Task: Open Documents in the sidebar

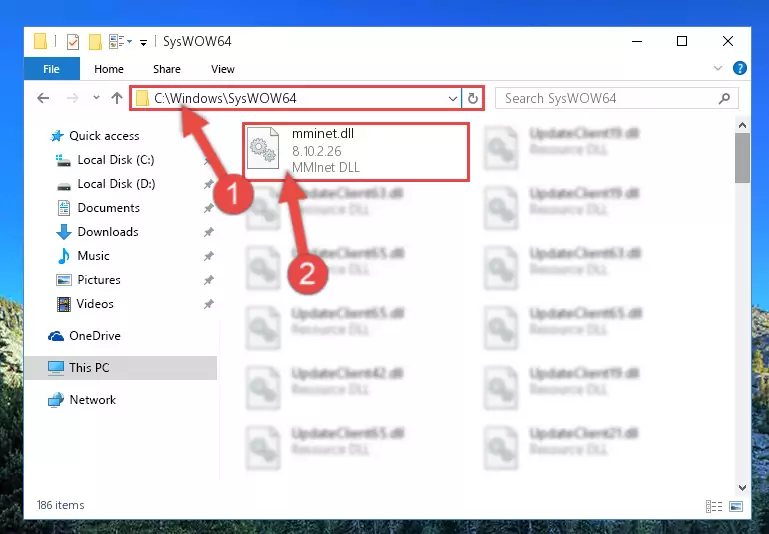Action: [x=108, y=207]
